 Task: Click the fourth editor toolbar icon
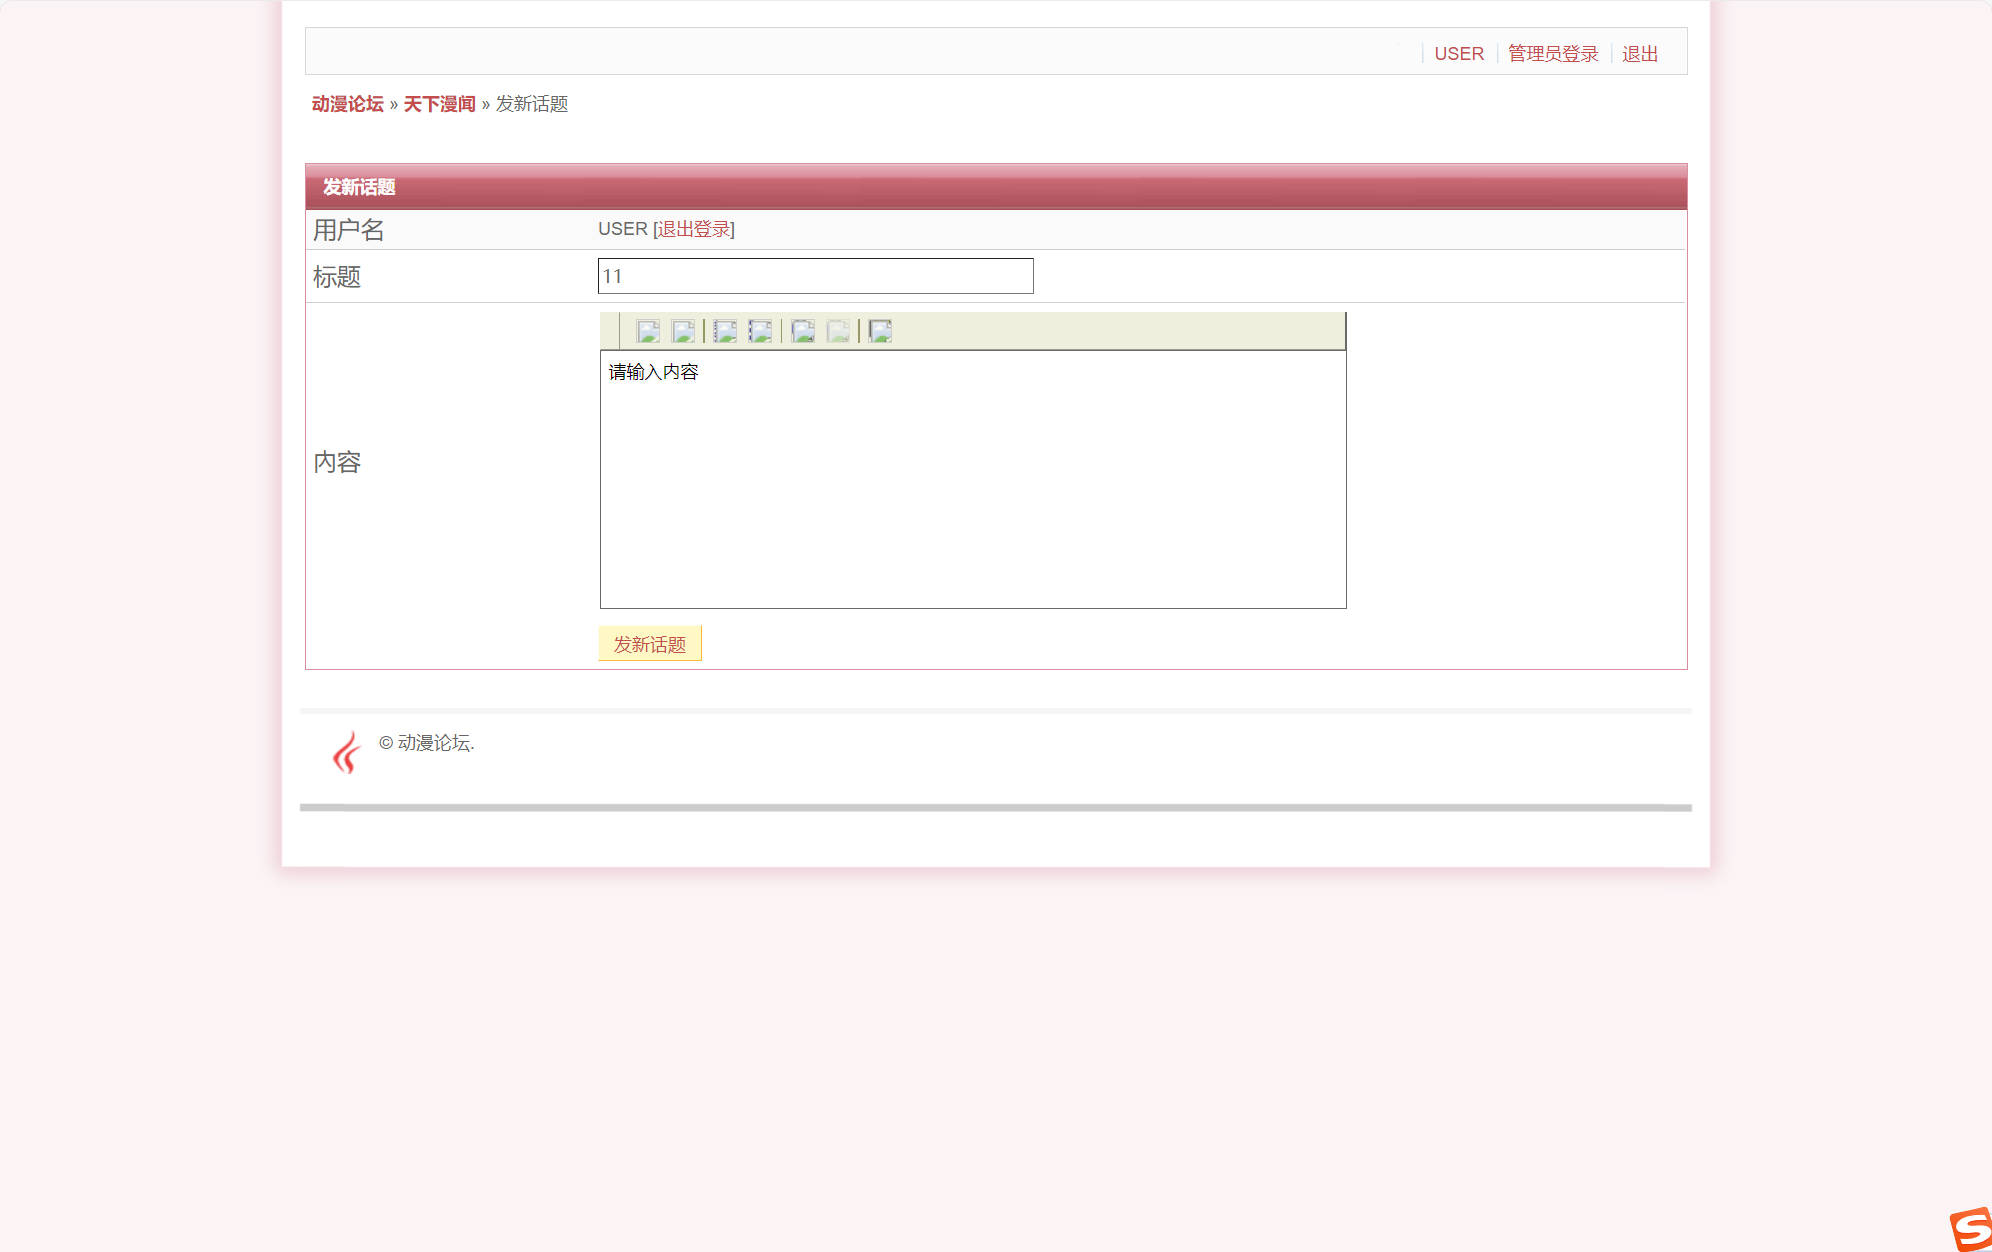coord(760,331)
